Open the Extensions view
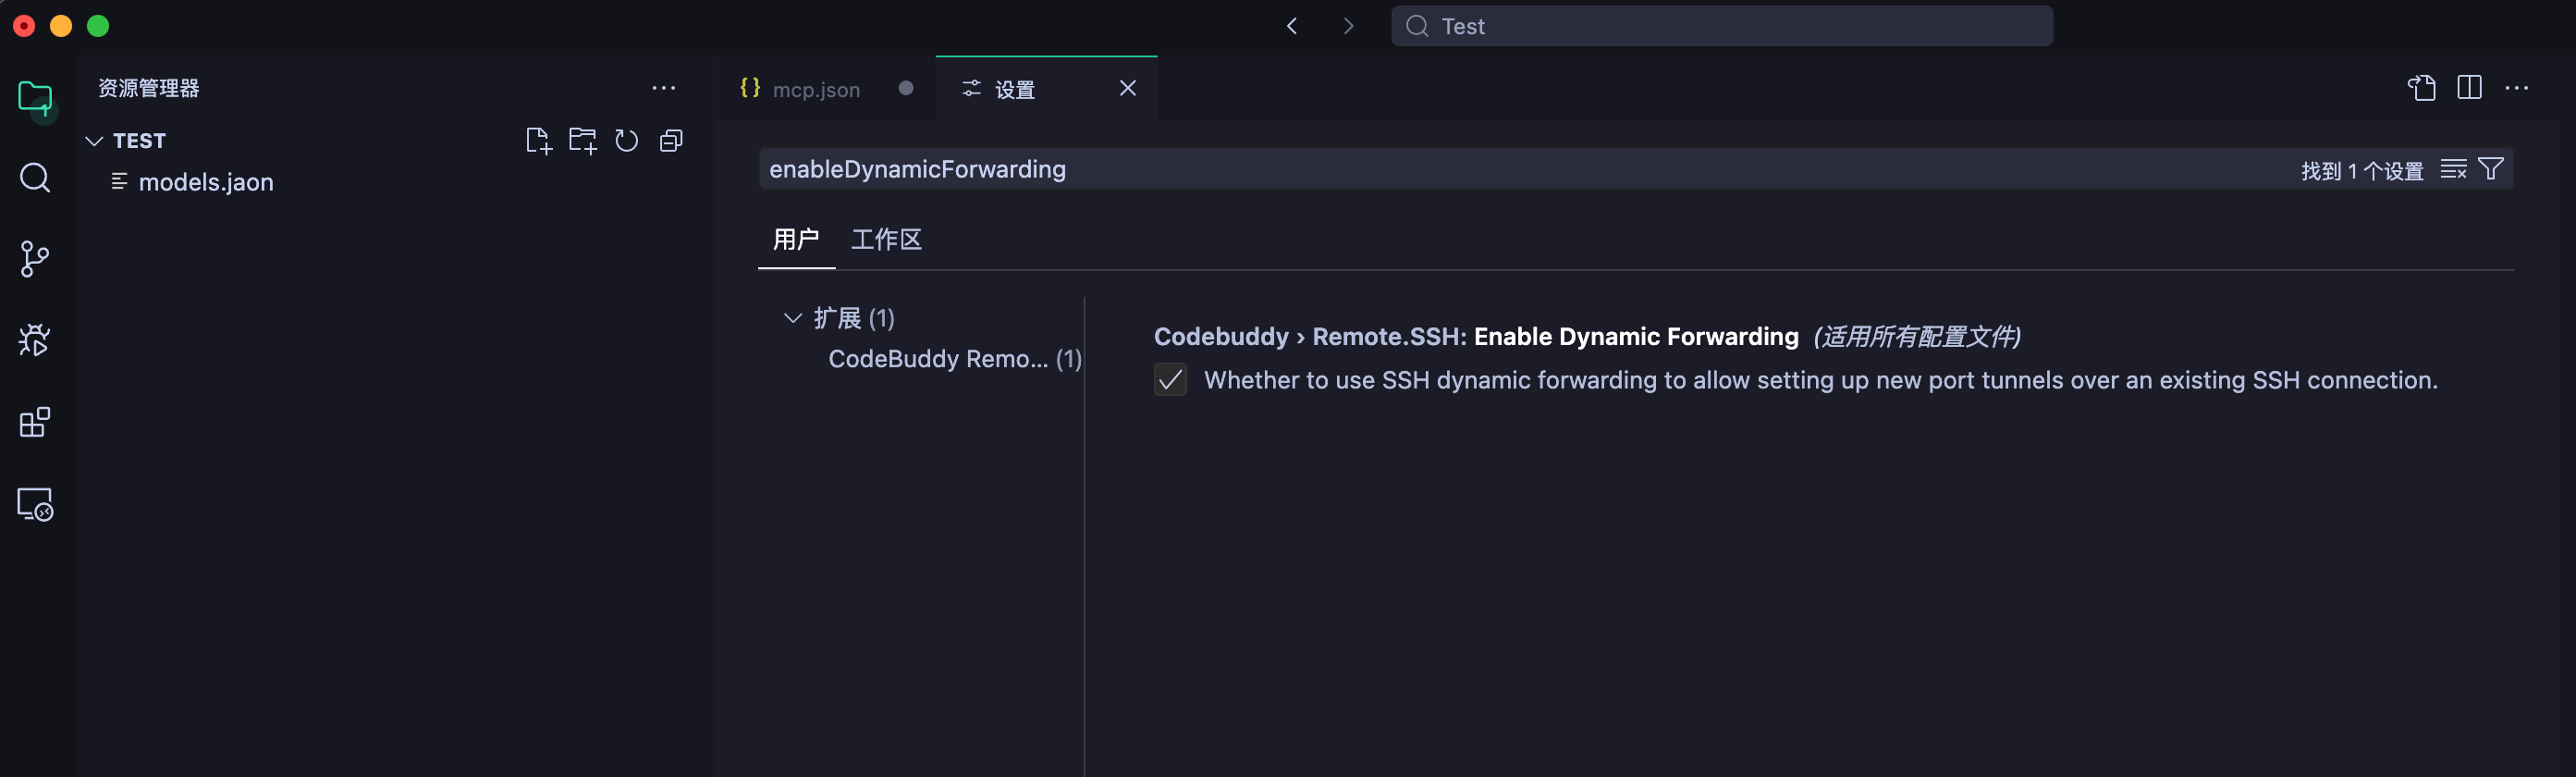Viewport: 2576px width, 777px height. click(35, 422)
